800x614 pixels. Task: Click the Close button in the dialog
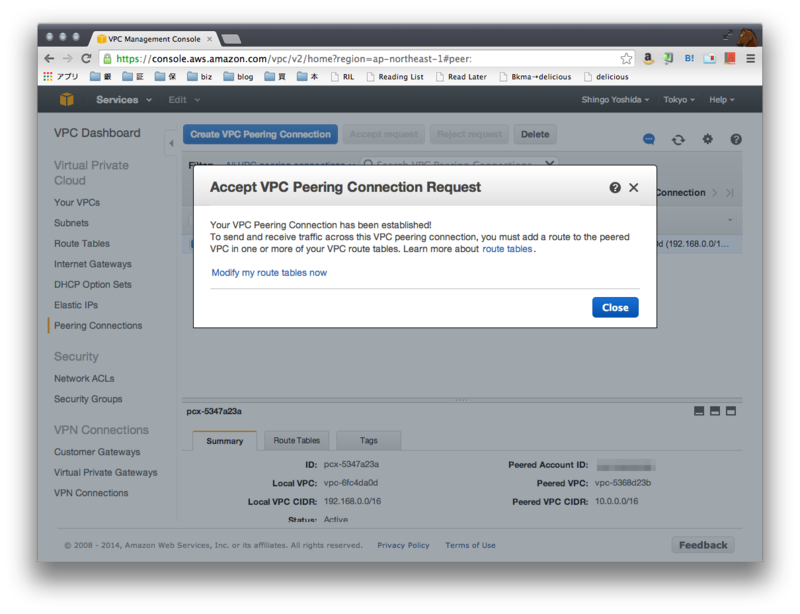pyautogui.click(x=615, y=307)
